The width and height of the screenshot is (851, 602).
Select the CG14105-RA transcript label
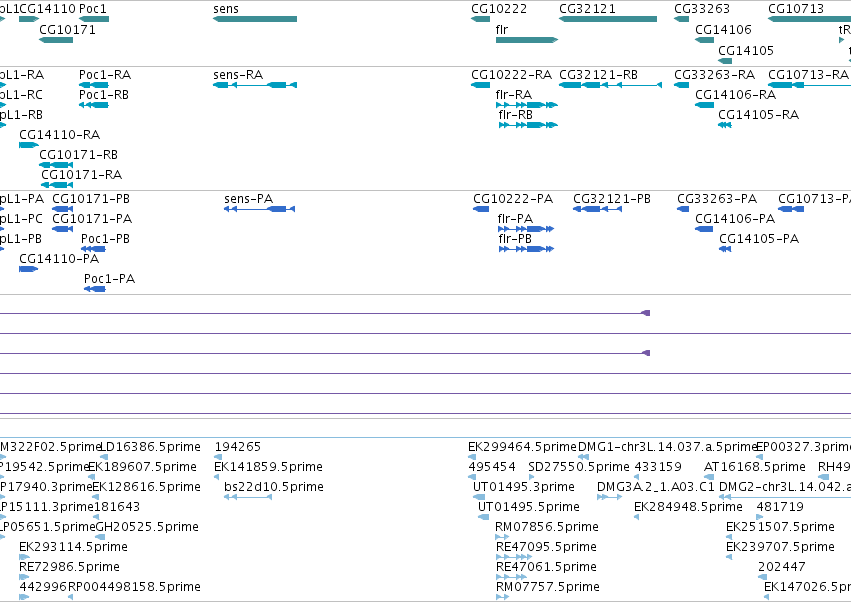[758, 115]
